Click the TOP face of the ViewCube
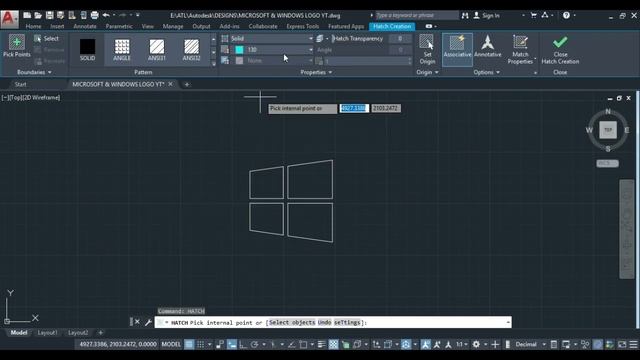 tap(608, 130)
